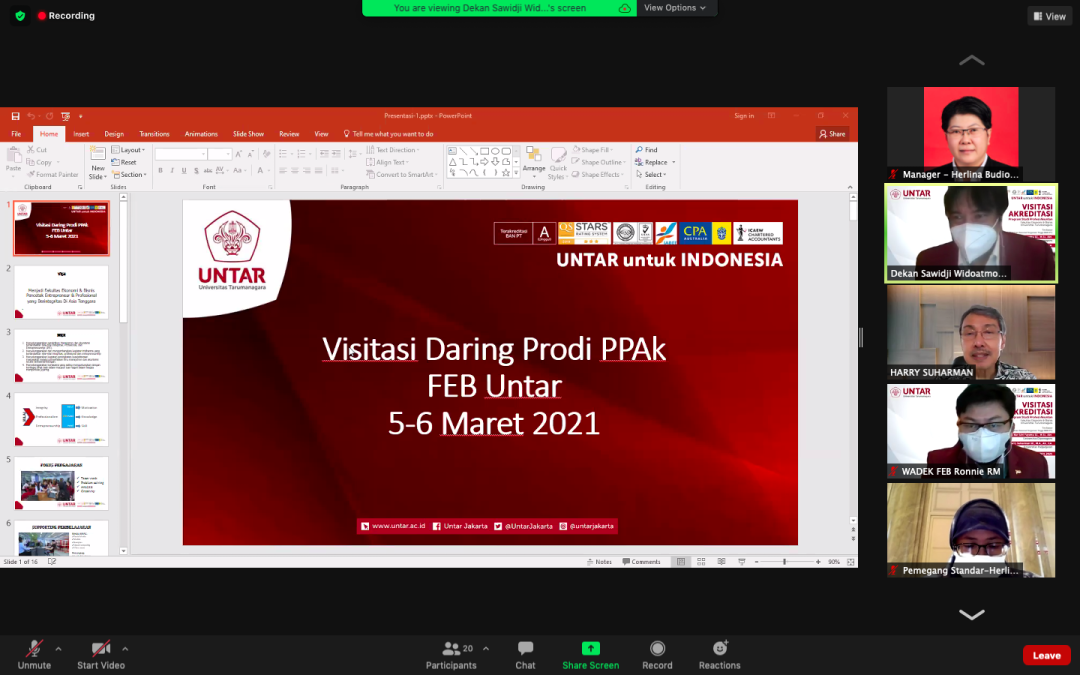
Task: Click Sign in on PowerPoint title bar
Action: click(744, 116)
